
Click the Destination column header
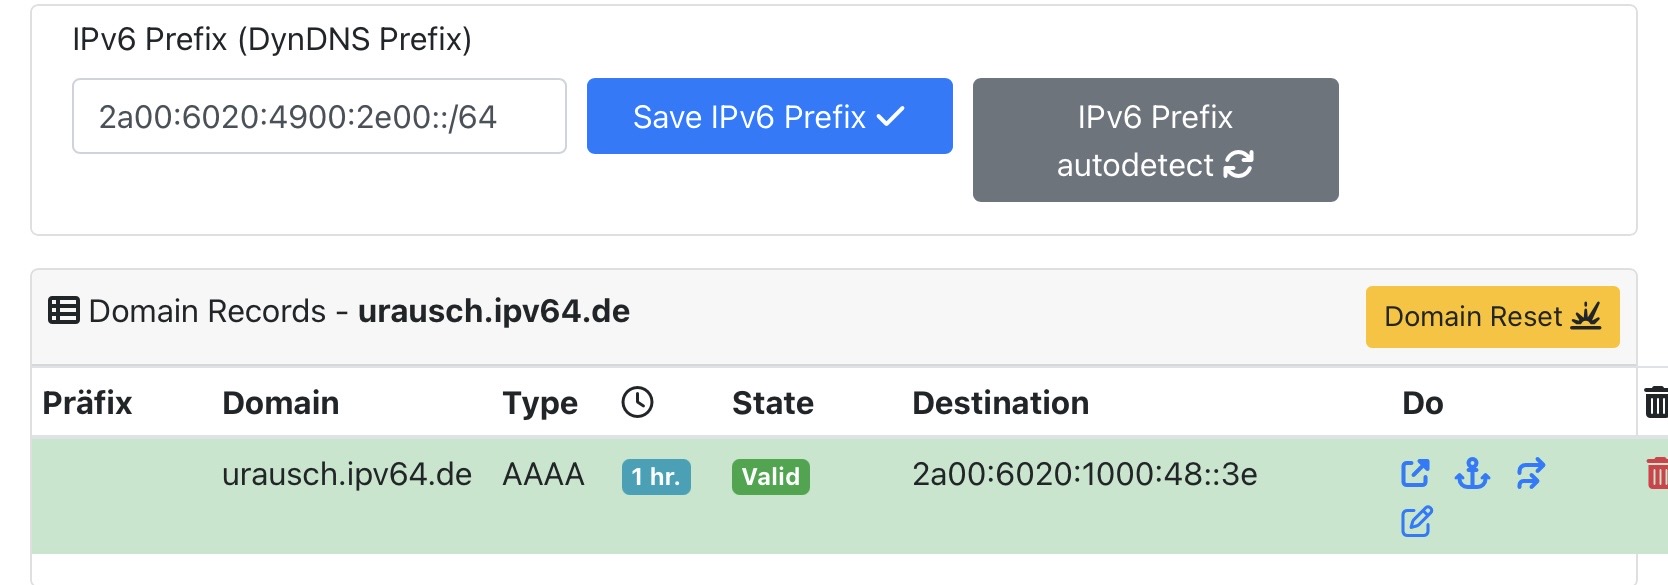point(1000,403)
